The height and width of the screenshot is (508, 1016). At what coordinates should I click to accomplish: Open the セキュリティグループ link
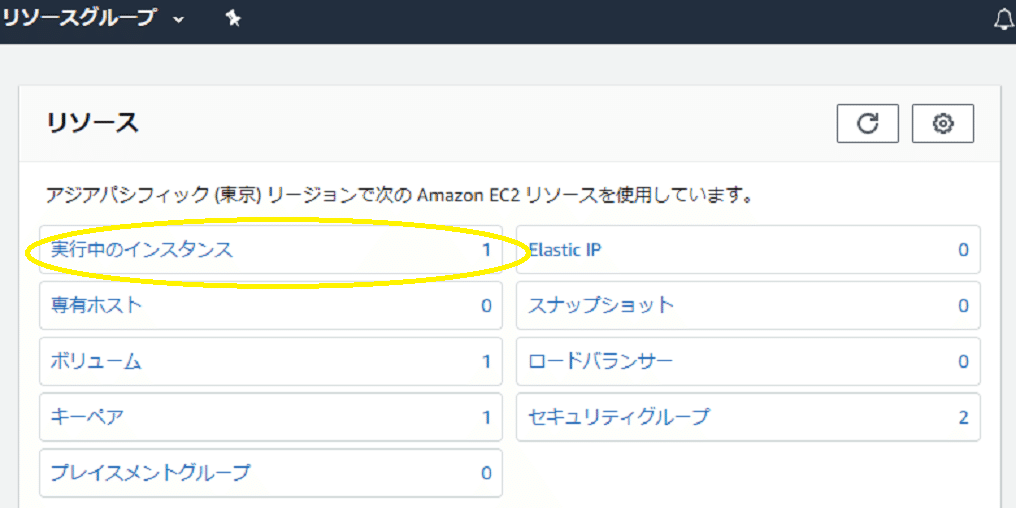[x=619, y=417]
